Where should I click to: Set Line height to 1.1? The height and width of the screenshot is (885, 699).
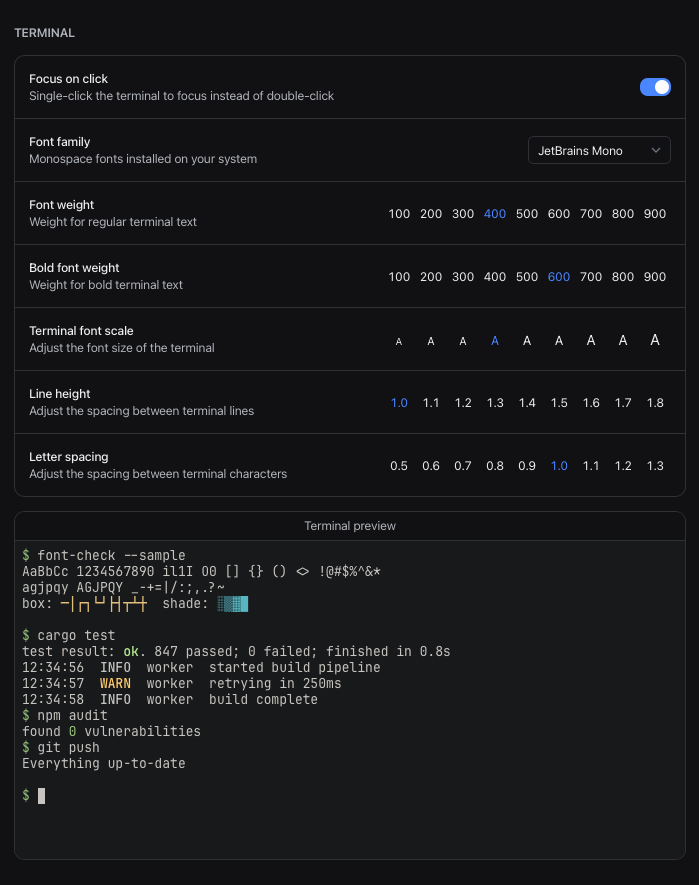coord(431,403)
